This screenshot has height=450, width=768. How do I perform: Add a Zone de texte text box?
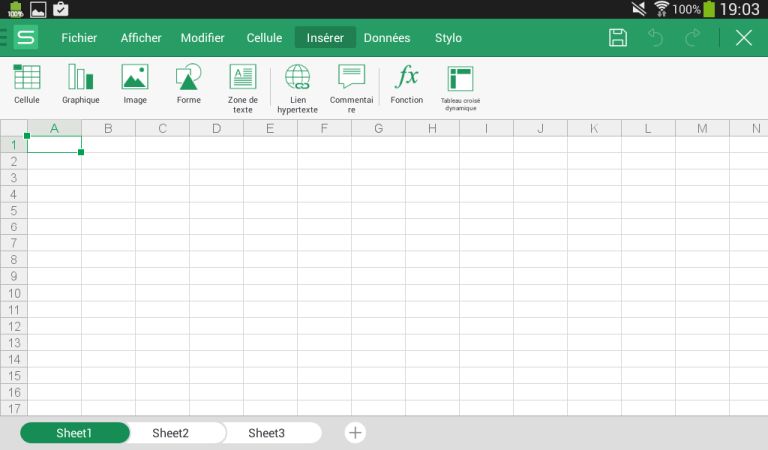(242, 89)
